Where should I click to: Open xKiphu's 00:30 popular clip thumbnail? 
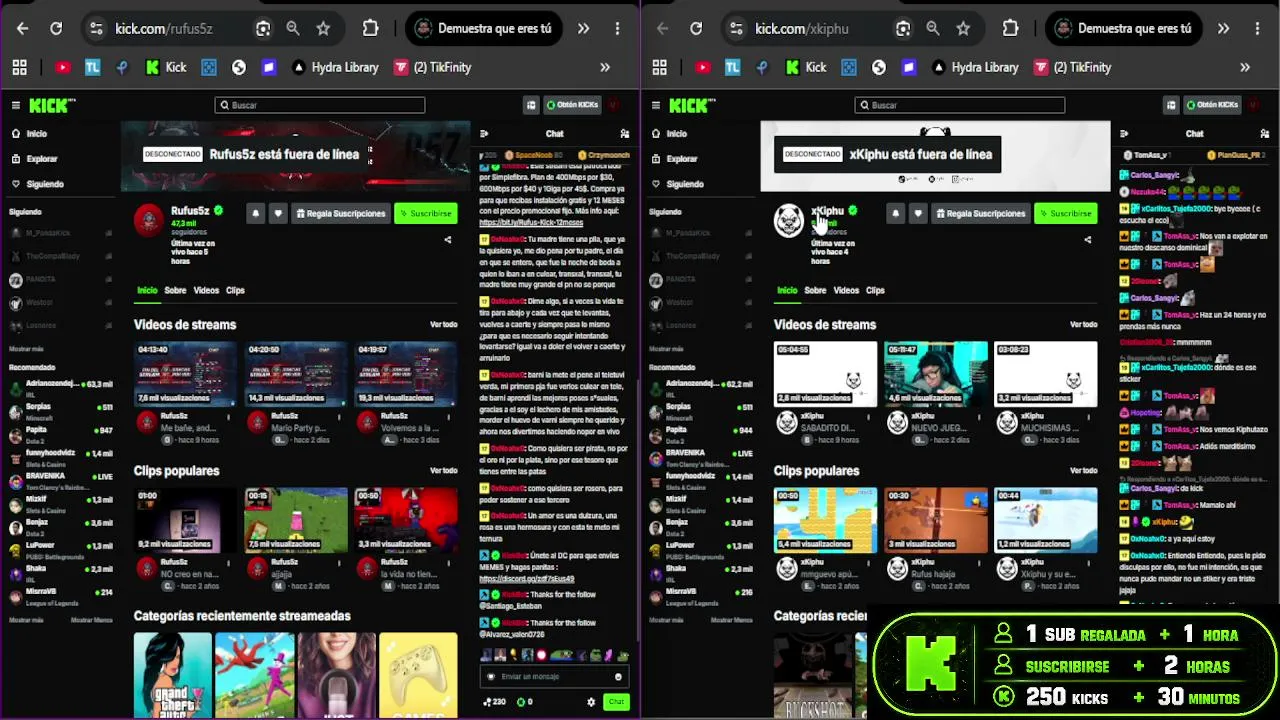(x=935, y=520)
